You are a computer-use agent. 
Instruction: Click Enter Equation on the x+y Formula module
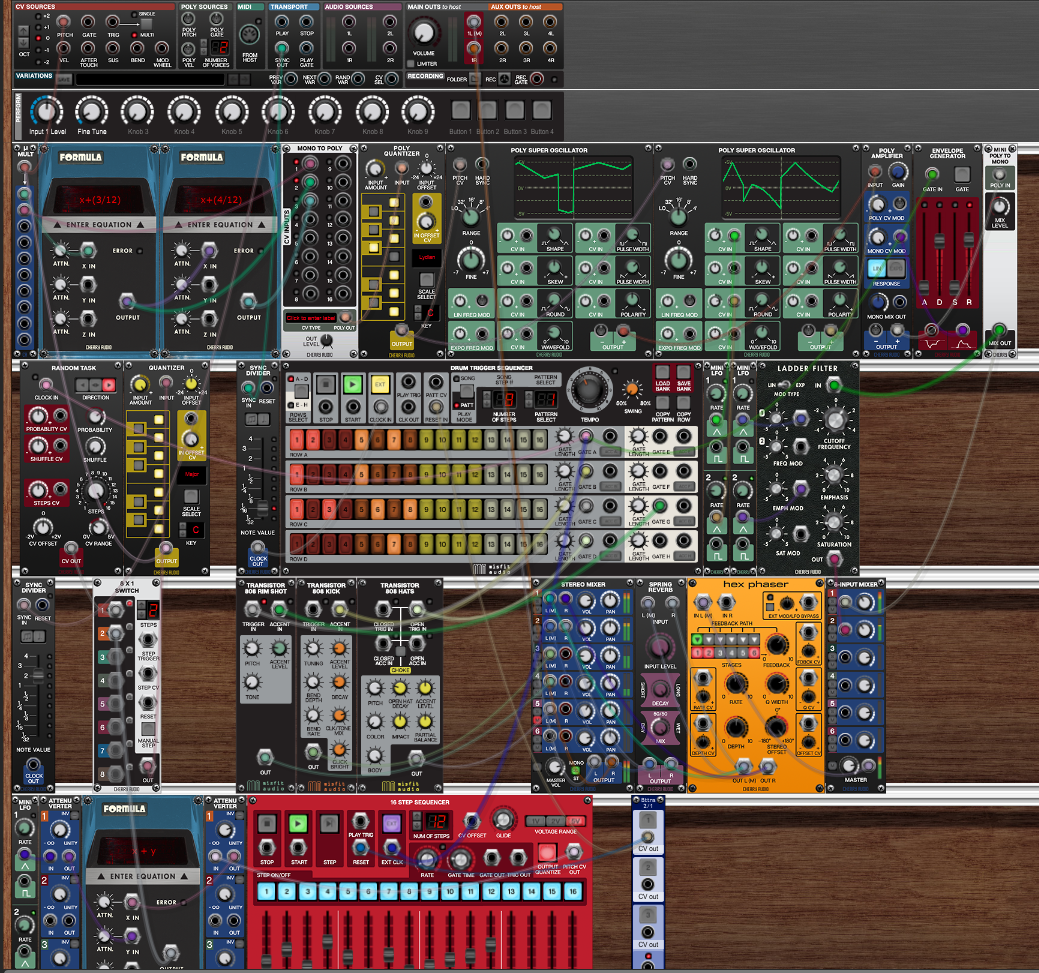coord(143,876)
